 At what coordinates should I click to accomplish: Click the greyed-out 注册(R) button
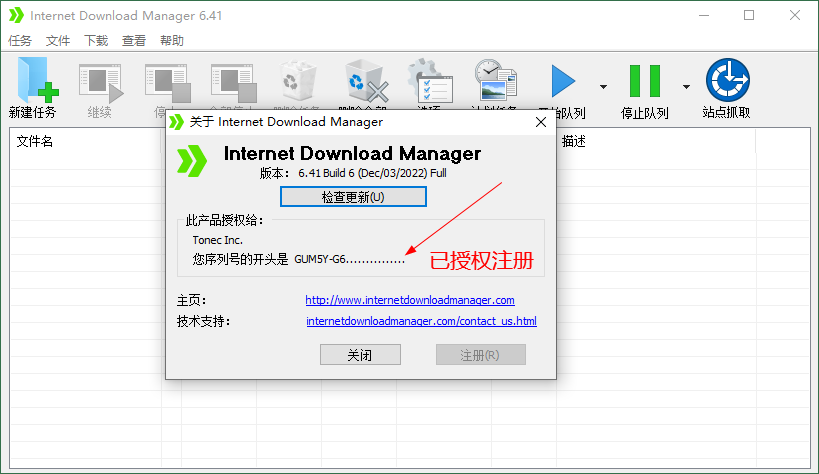(481, 355)
